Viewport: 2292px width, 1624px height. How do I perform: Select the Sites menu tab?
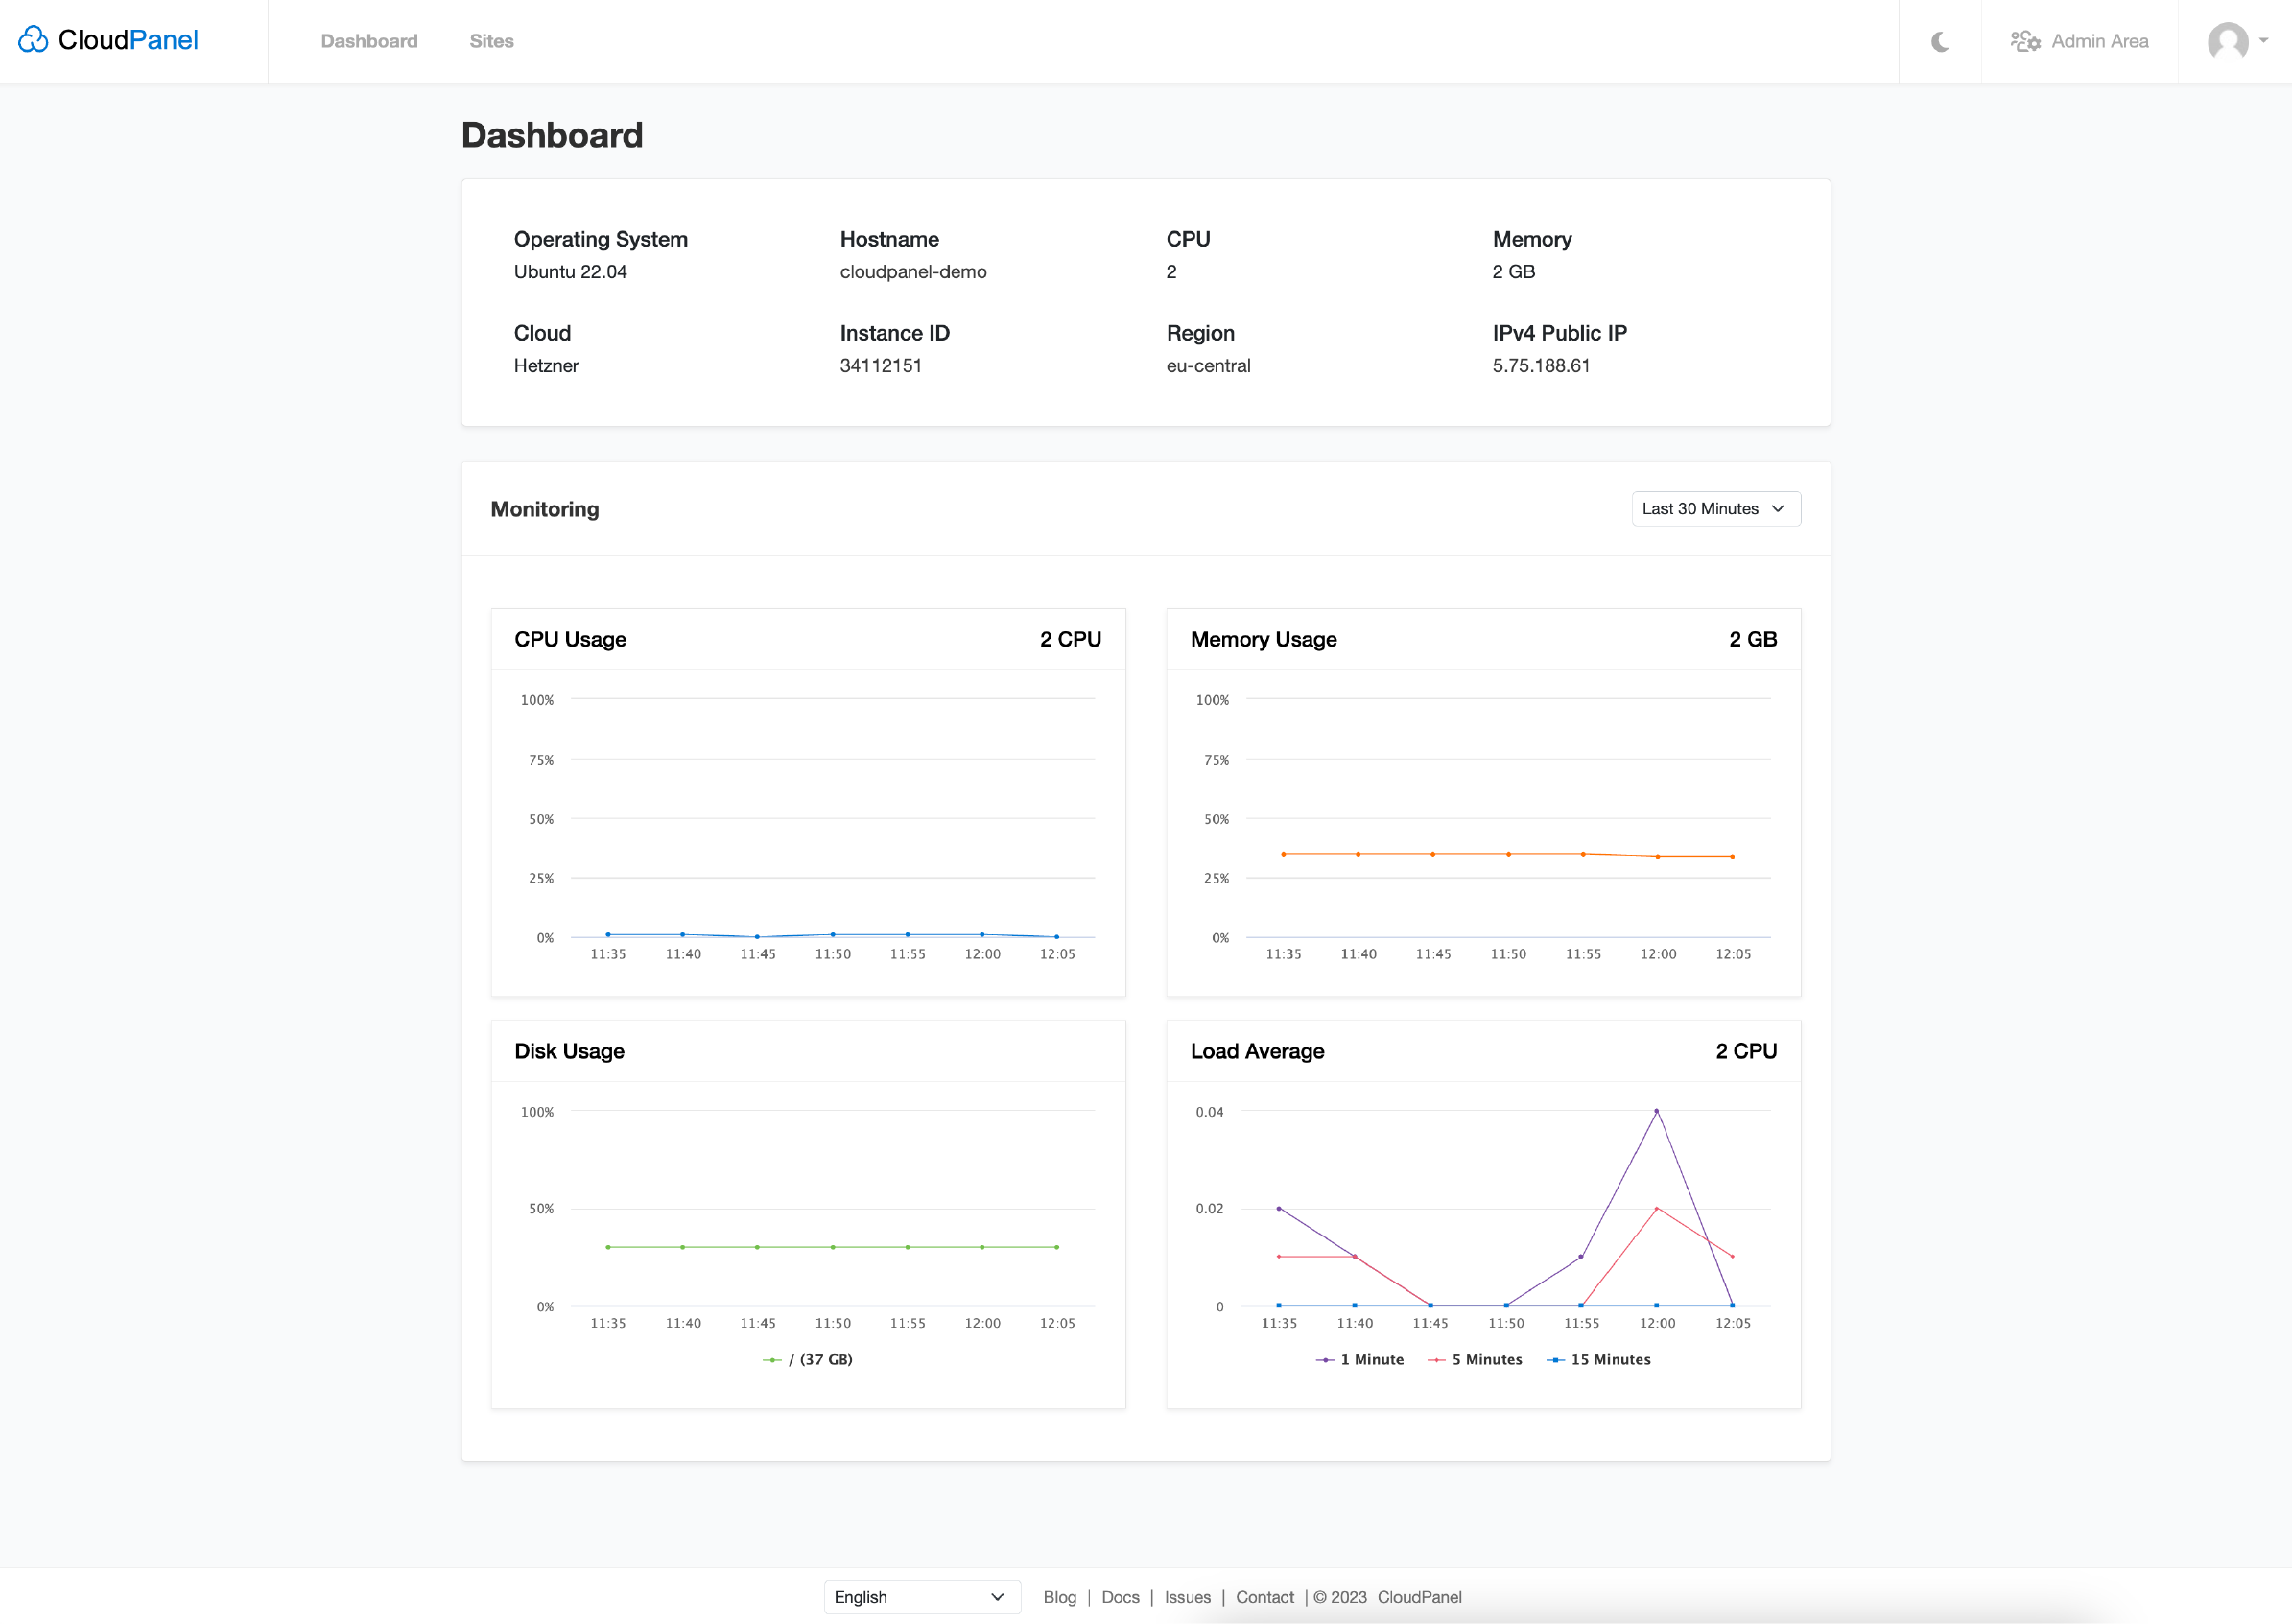click(492, 40)
